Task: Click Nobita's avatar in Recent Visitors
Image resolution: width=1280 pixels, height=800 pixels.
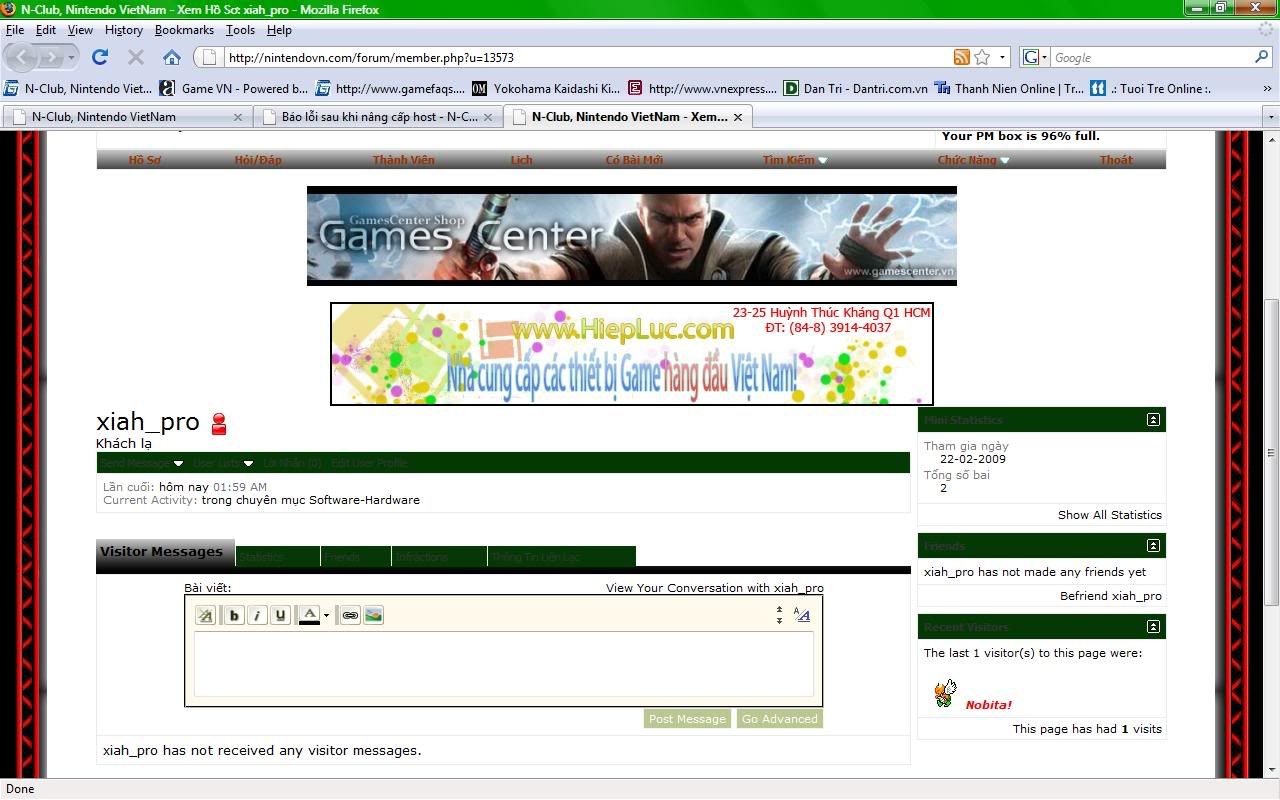Action: click(945, 693)
